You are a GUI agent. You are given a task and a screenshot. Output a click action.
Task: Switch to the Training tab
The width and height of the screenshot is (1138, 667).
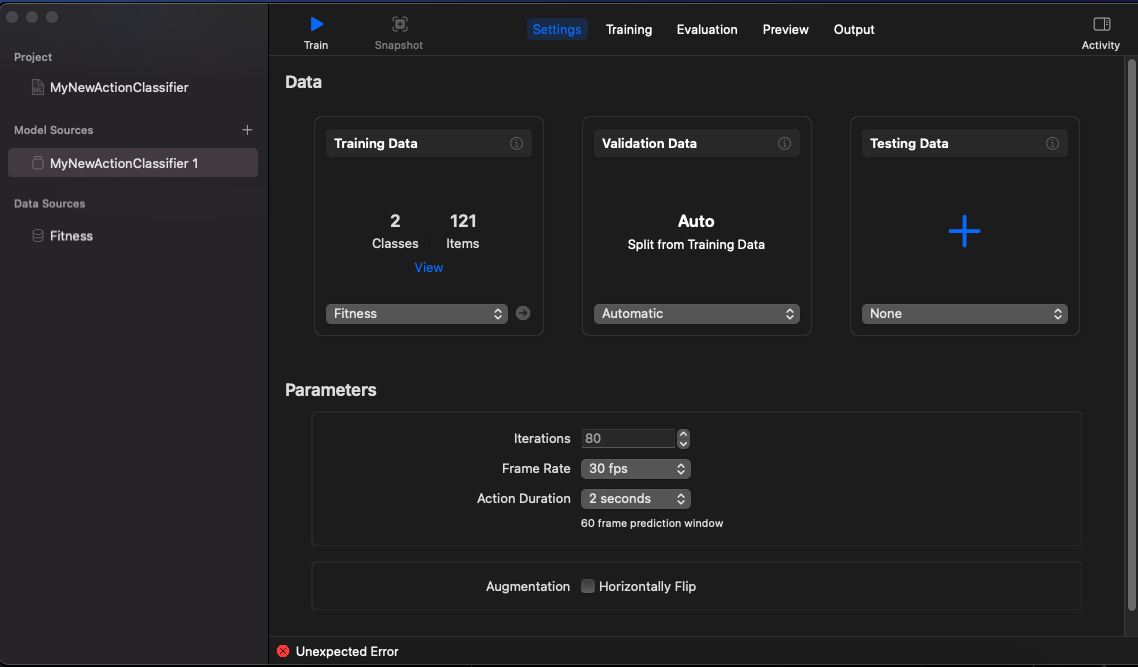tap(629, 30)
